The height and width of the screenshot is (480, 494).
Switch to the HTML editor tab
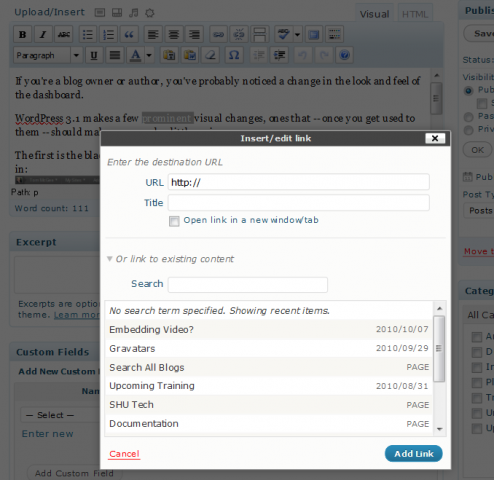pos(415,14)
